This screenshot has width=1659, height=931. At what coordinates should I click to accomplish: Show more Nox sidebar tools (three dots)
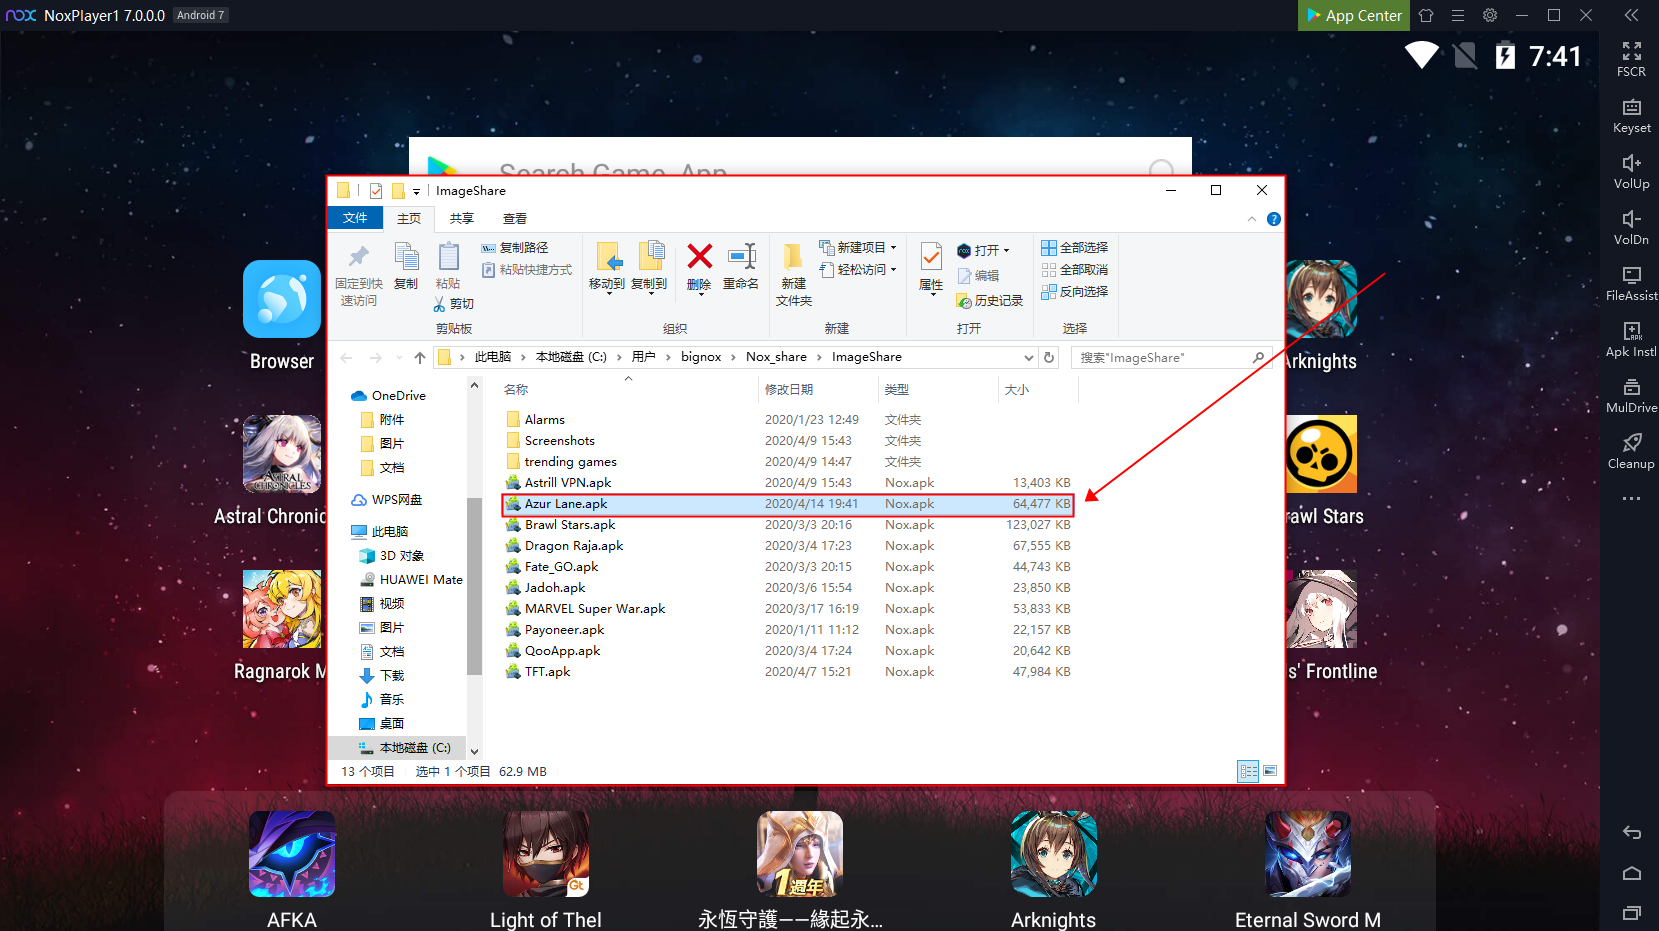tap(1631, 498)
